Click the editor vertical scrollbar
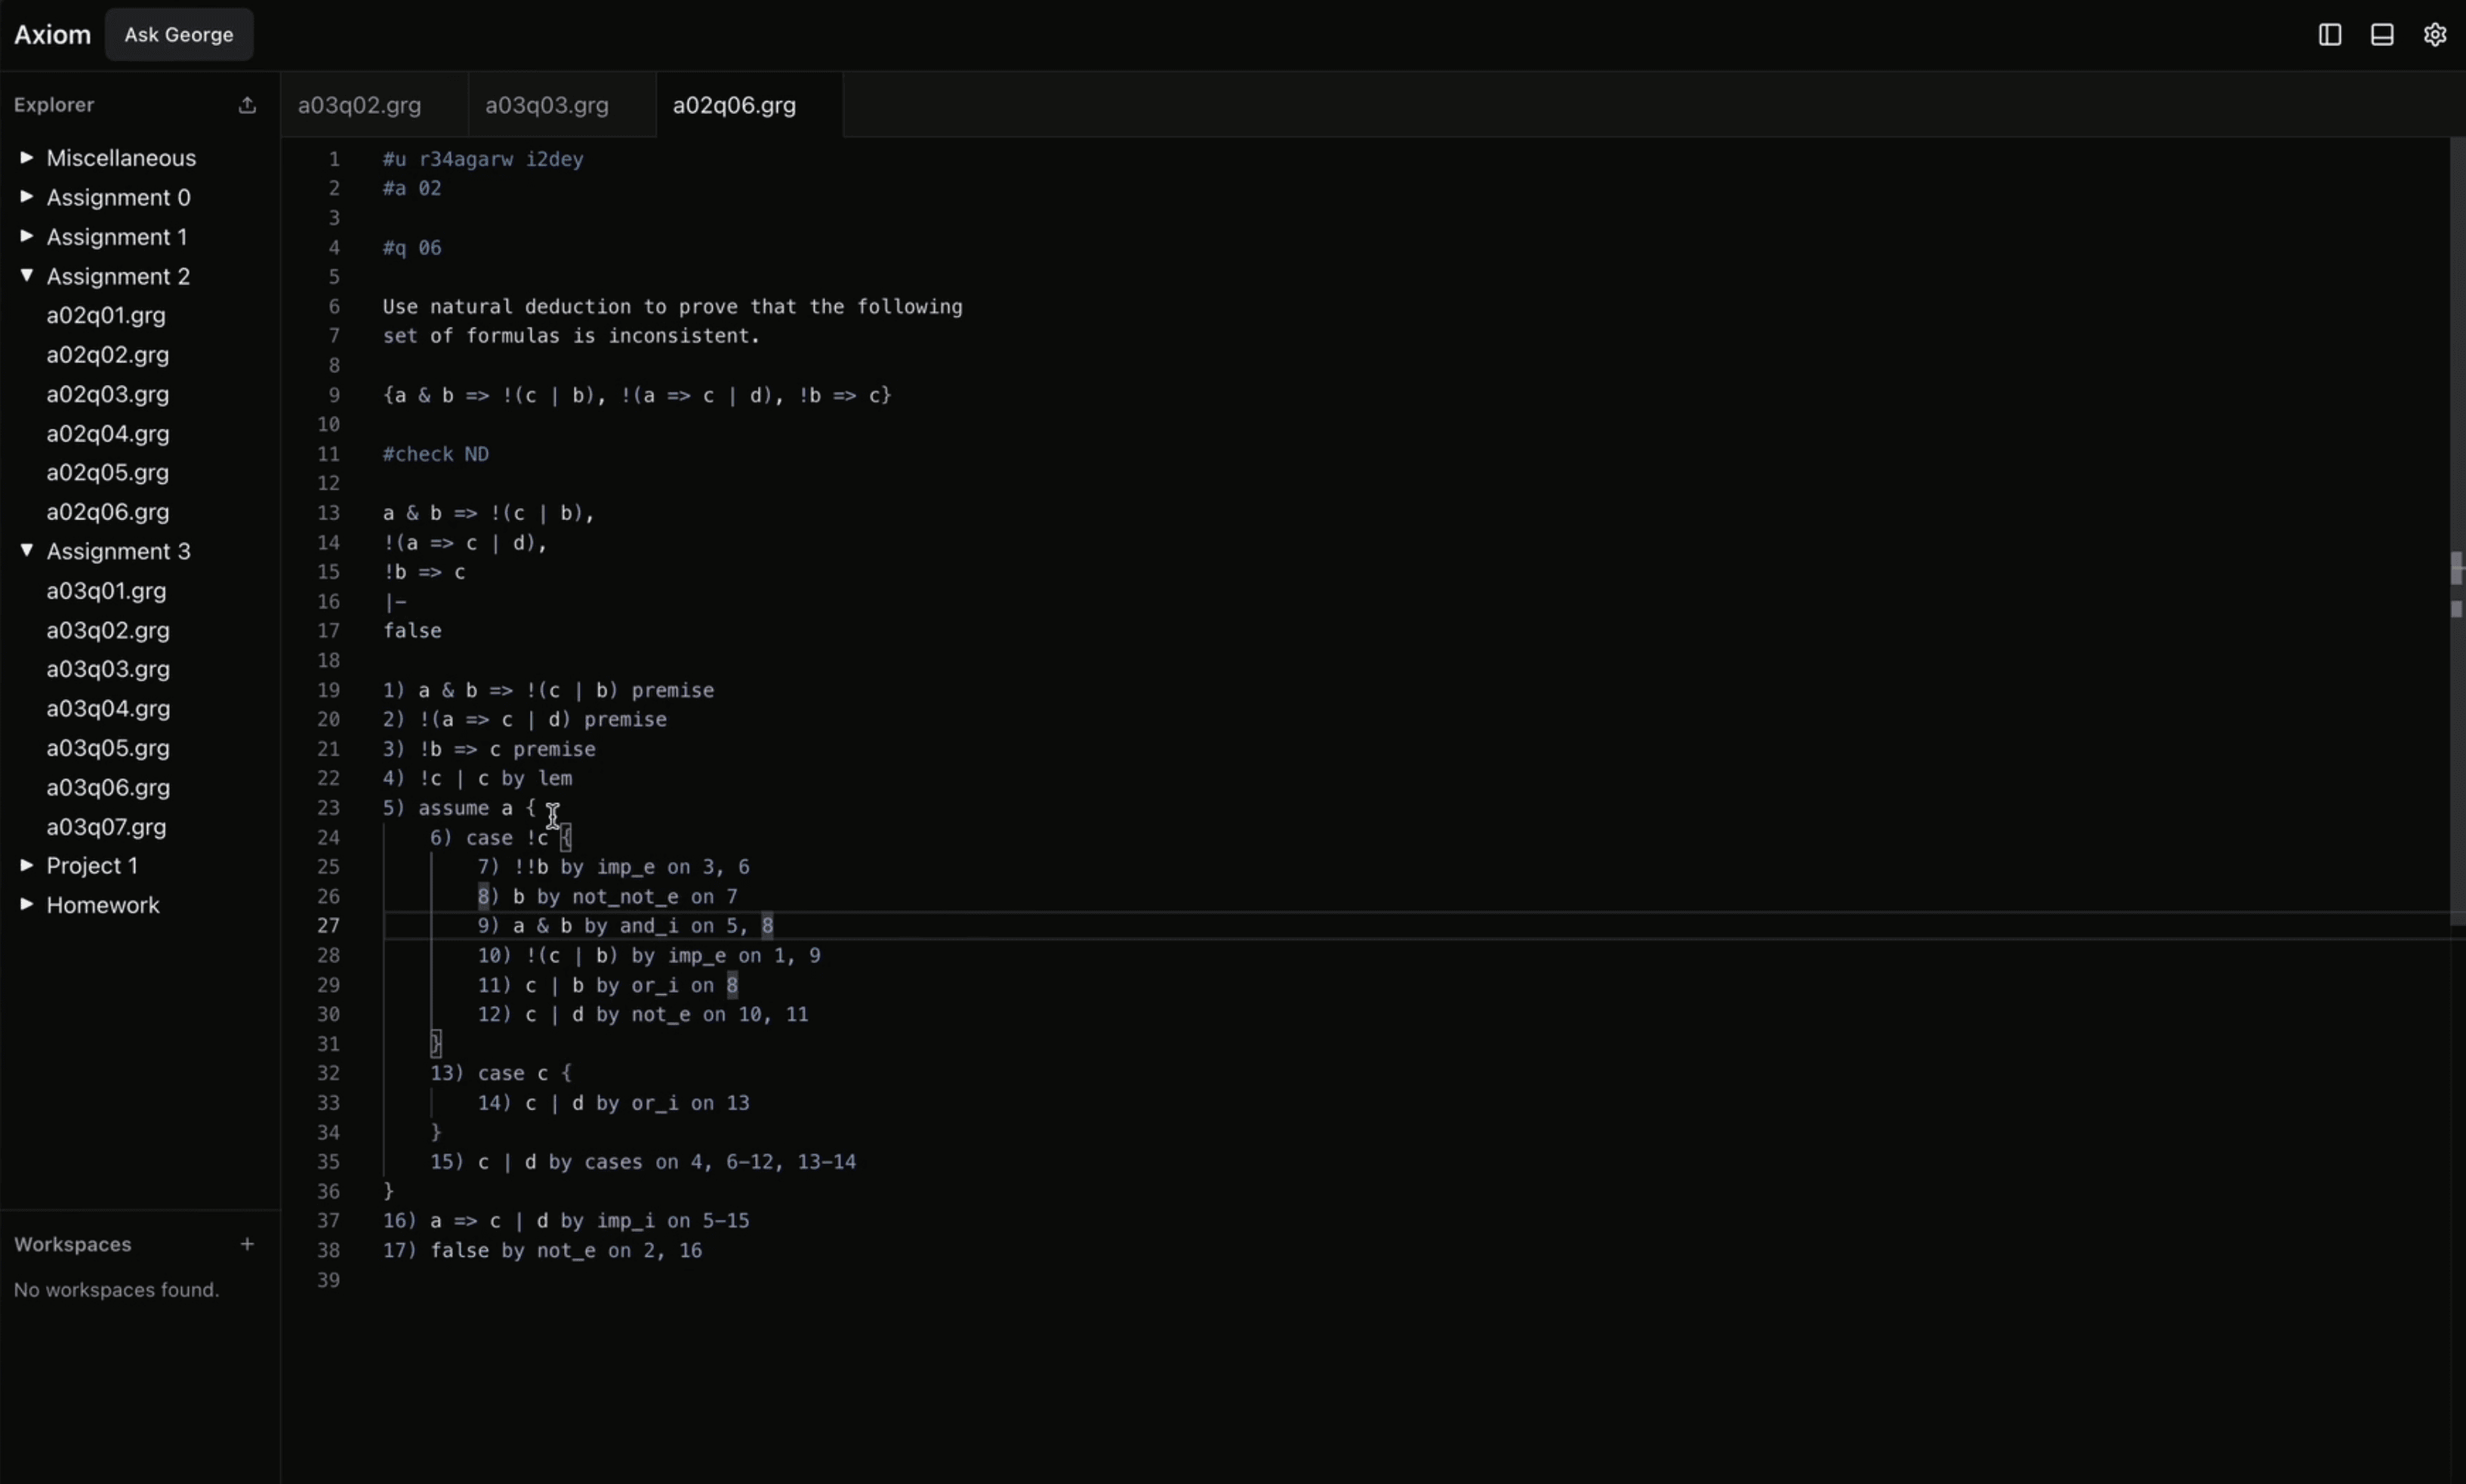 2457,531
